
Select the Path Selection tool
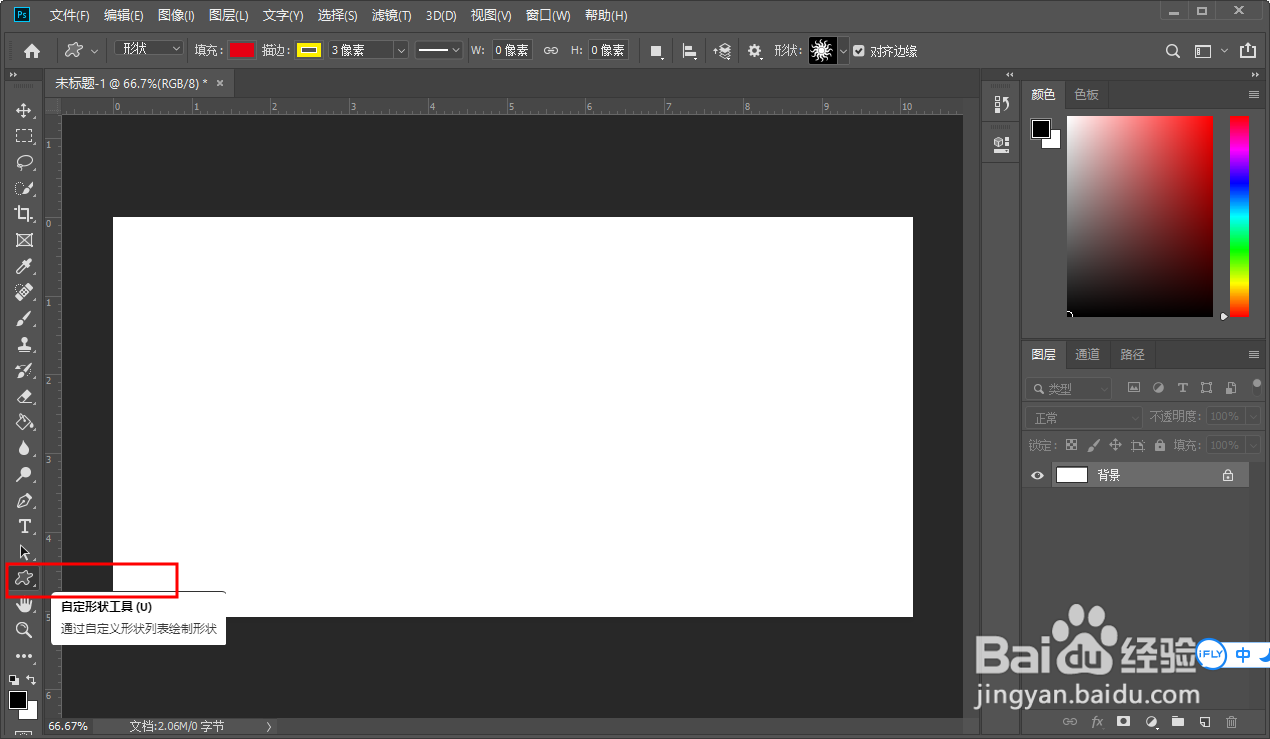point(24,552)
